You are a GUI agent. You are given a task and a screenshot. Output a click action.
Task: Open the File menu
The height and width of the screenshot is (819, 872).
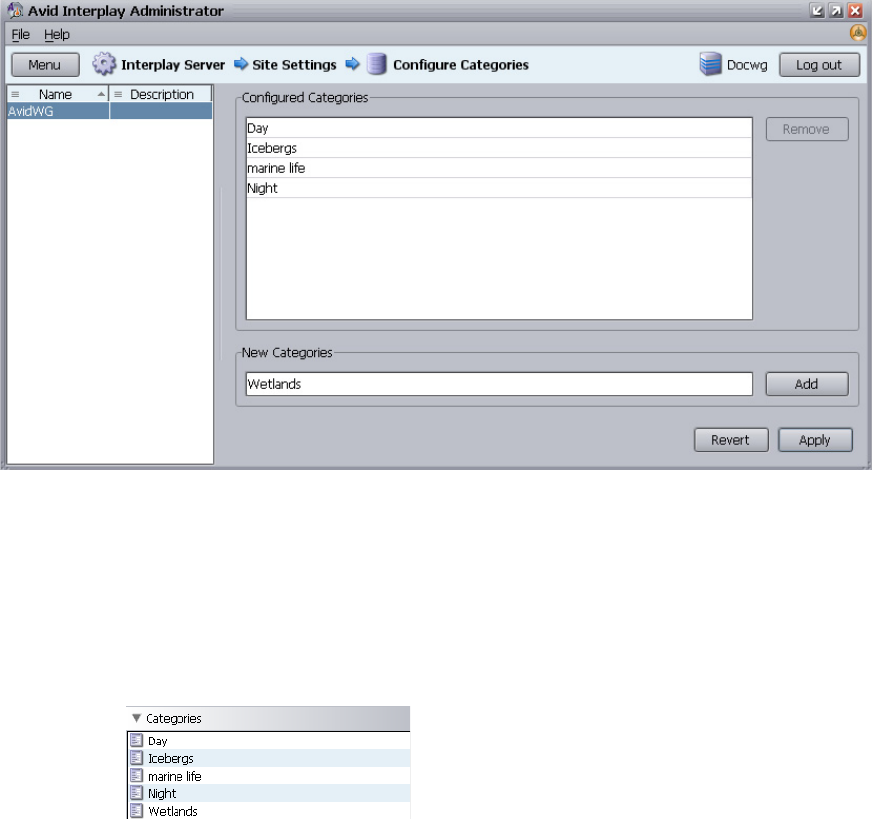pos(21,34)
